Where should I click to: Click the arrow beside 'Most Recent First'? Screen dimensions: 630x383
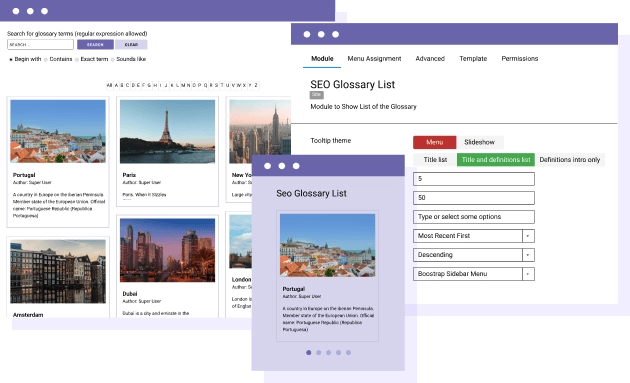coord(528,236)
